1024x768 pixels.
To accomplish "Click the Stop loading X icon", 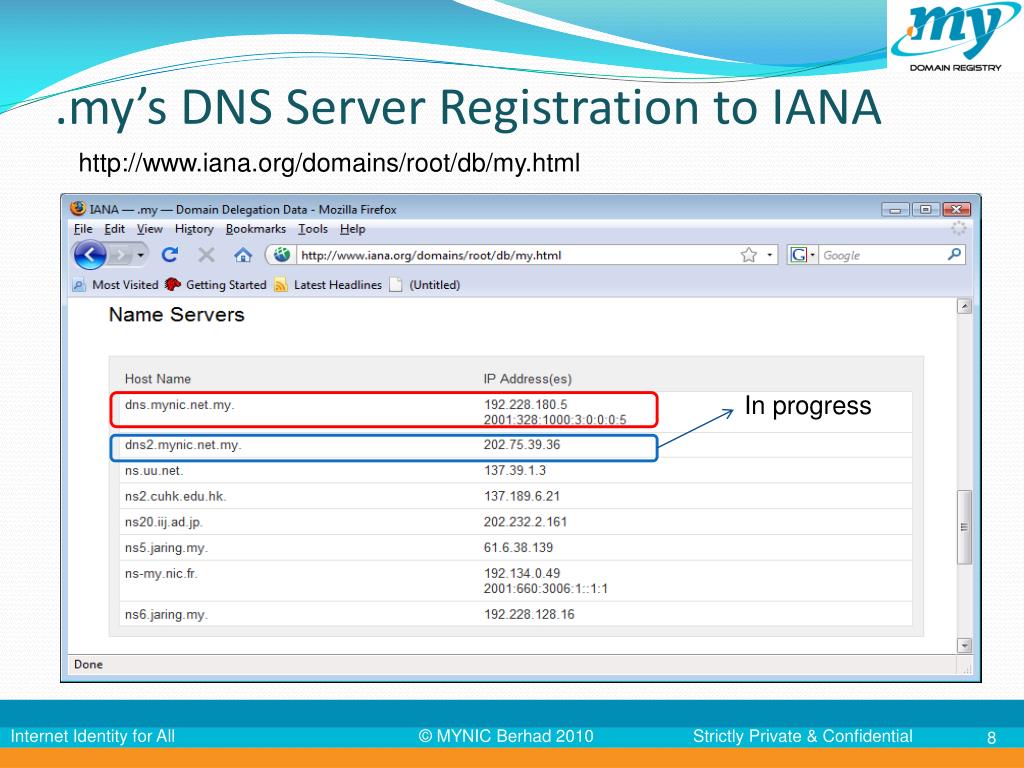I will tap(206, 255).
